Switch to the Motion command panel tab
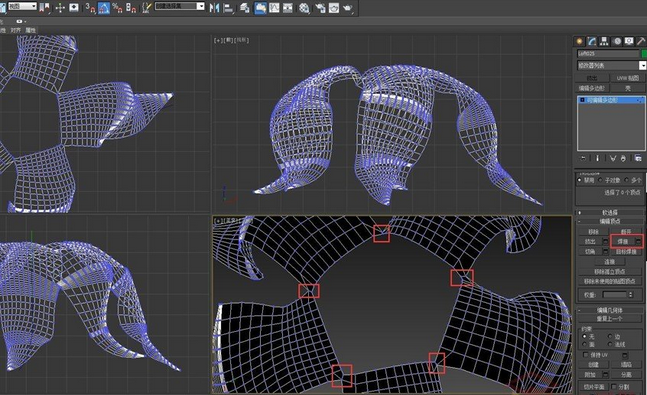 click(x=616, y=41)
